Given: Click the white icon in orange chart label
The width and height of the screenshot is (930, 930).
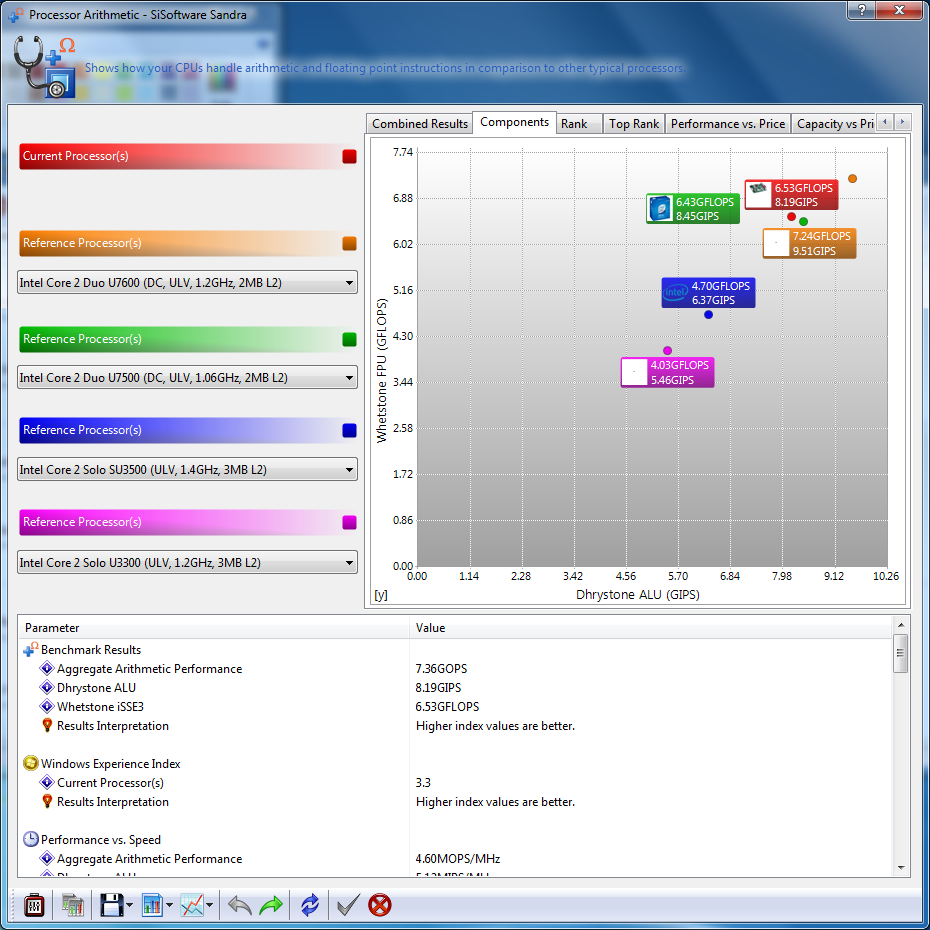Looking at the screenshot, I should coord(776,243).
